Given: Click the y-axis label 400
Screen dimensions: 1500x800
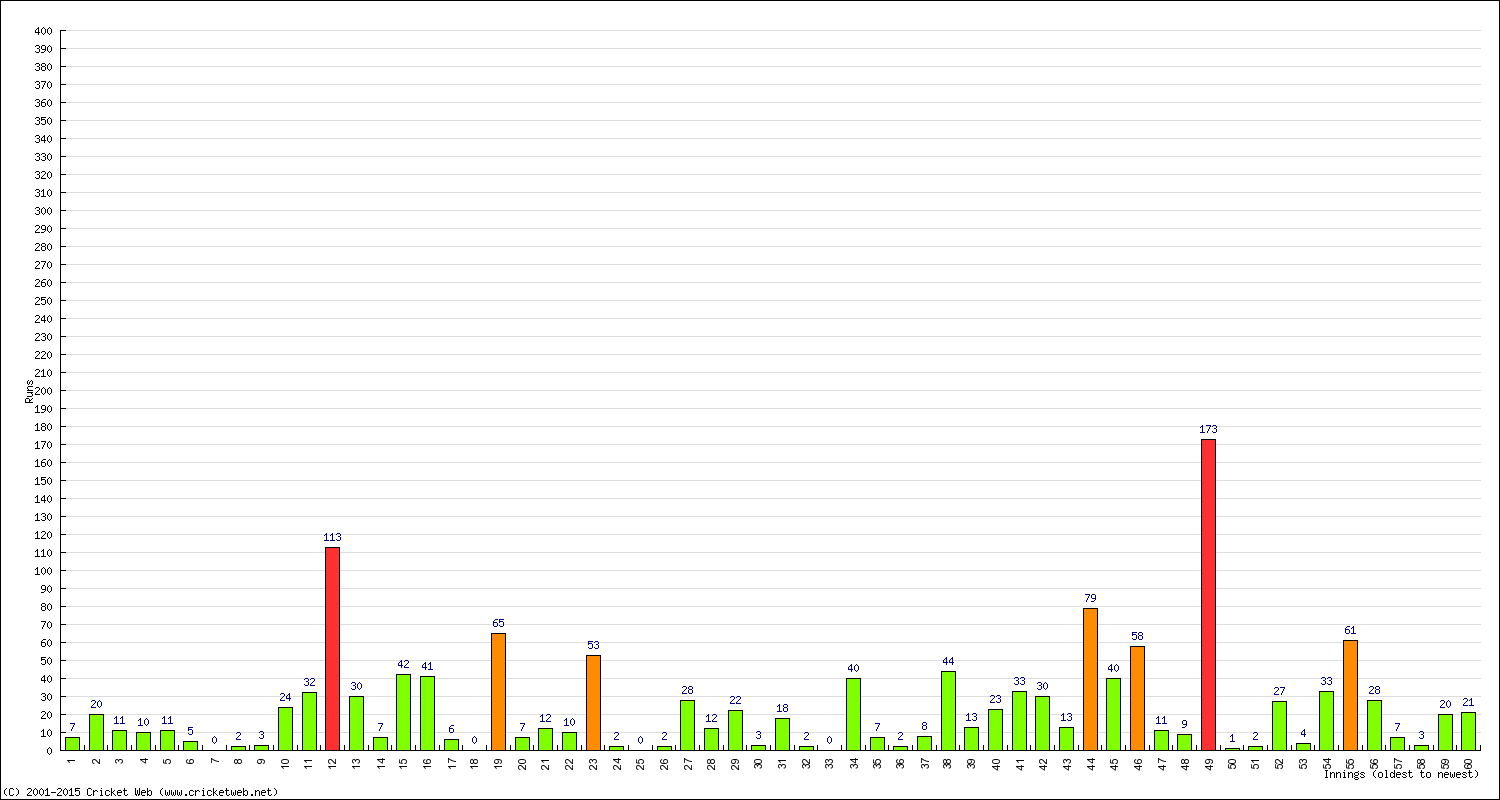Looking at the screenshot, I should [x=42, y=31].
